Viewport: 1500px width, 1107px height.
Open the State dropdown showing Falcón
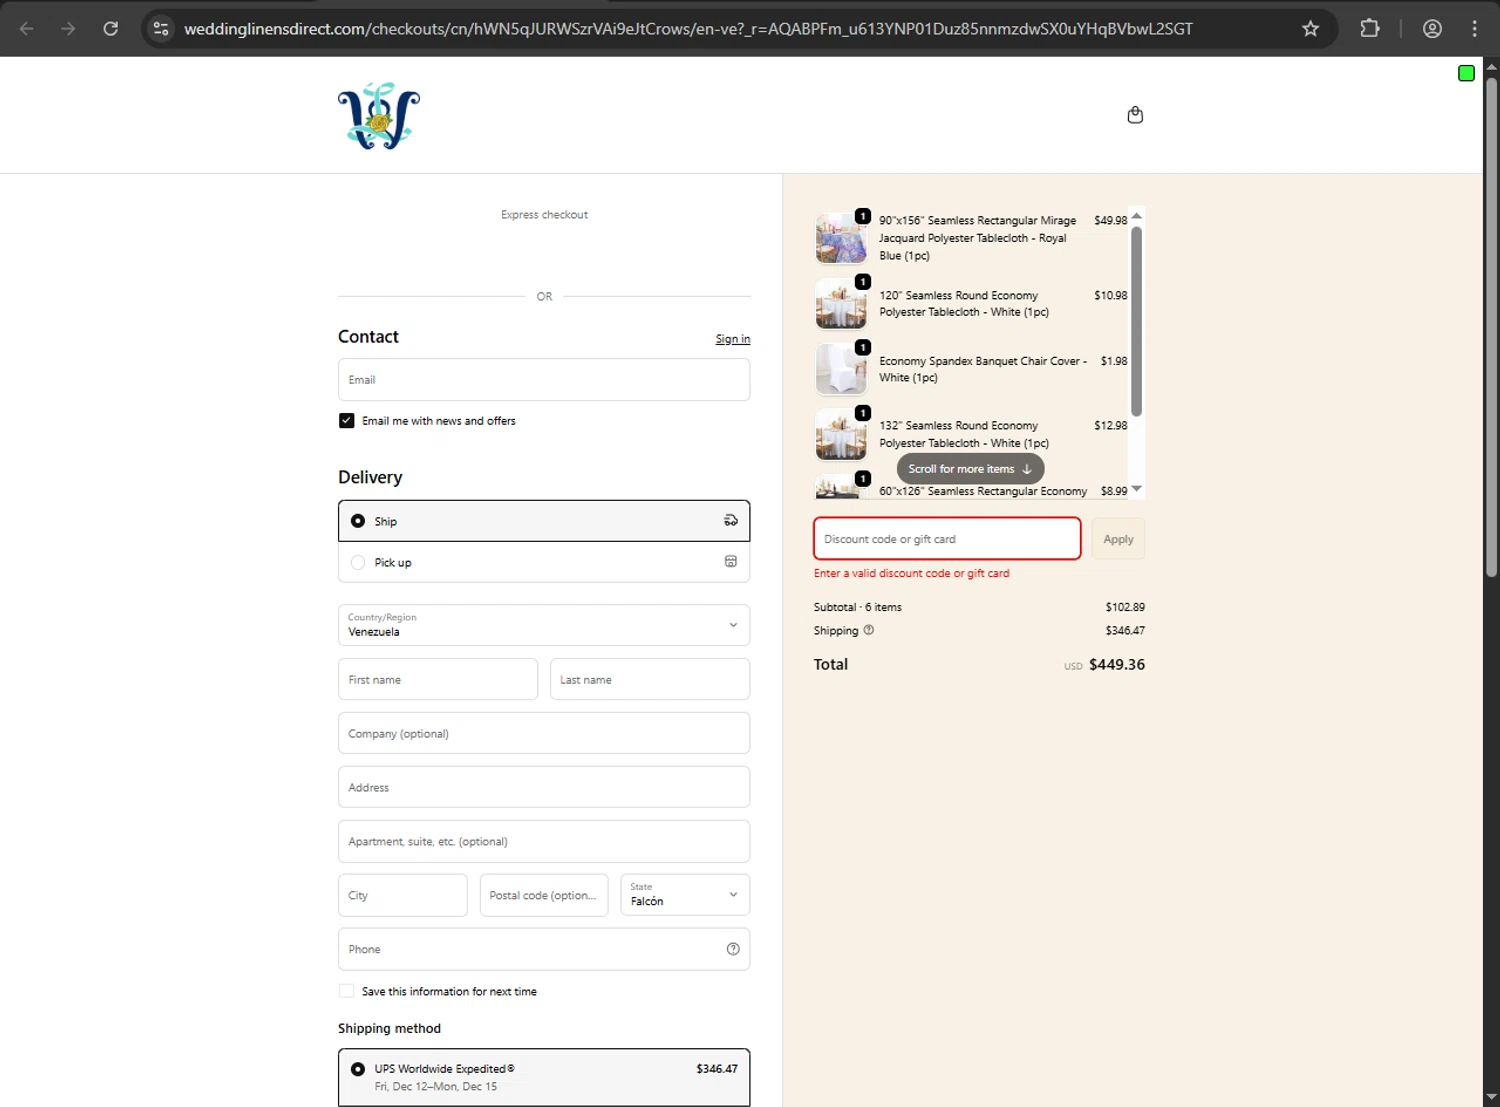[685, 895]
